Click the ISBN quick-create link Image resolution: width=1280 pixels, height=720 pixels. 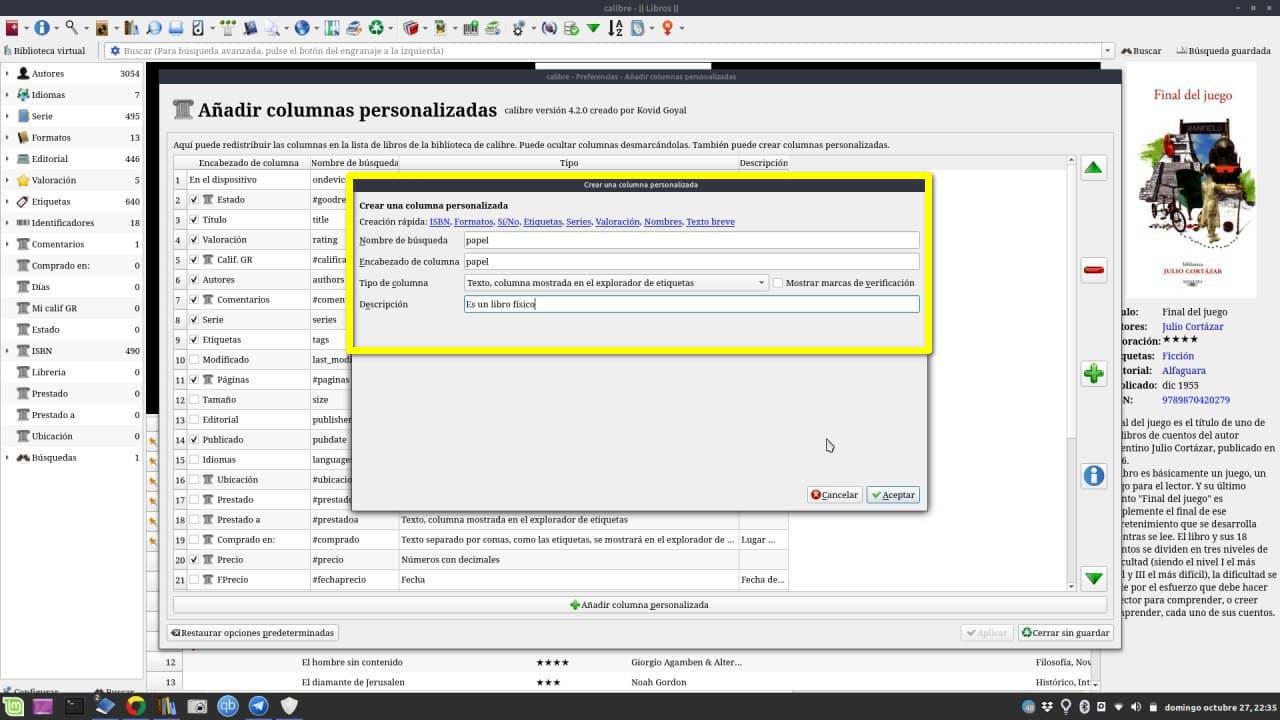click(439, 222)
